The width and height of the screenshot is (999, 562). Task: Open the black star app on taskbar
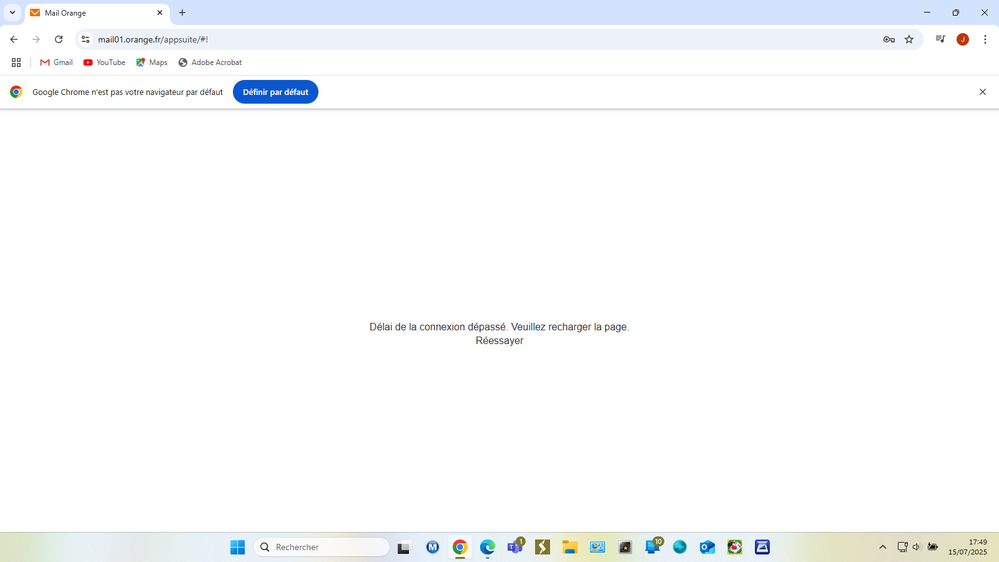click(625, 547)
